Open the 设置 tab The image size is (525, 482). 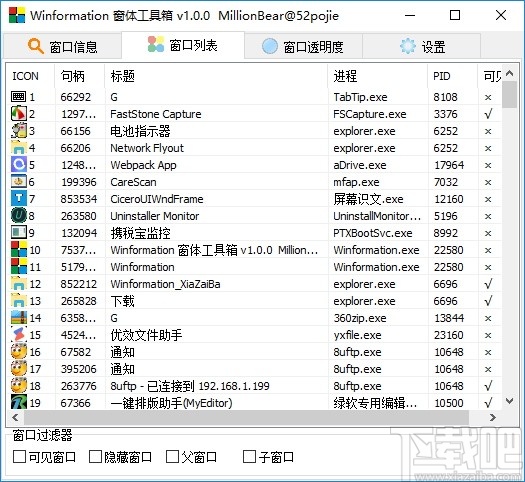point(422,46)
